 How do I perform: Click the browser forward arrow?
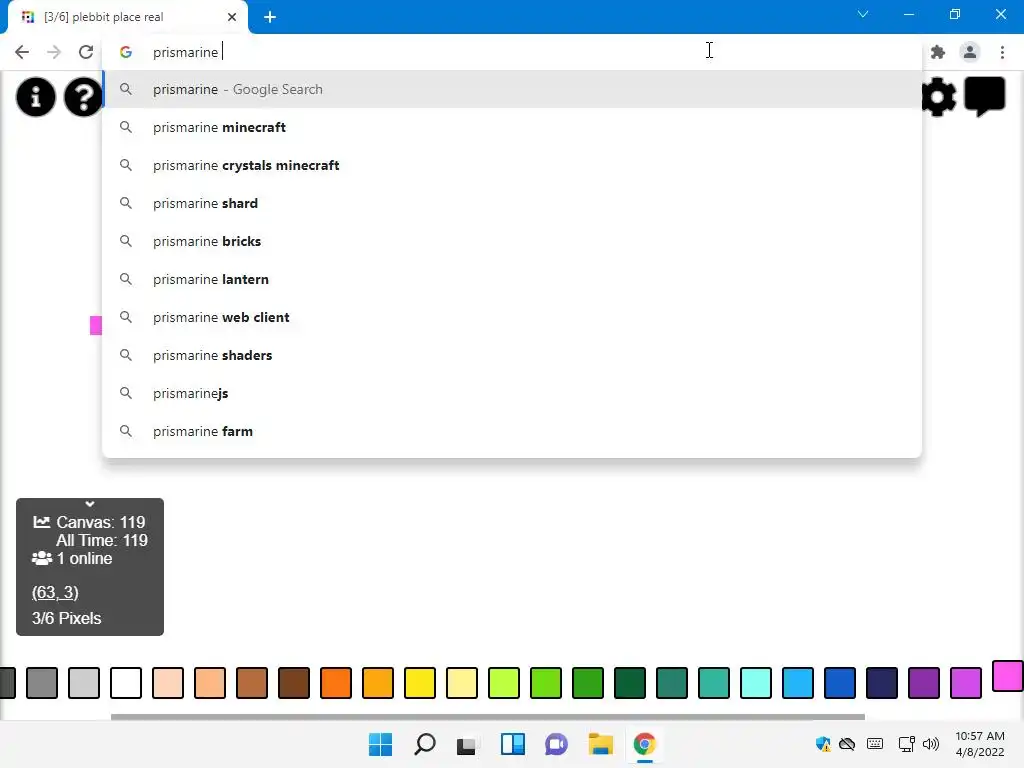tap(54, 52)
